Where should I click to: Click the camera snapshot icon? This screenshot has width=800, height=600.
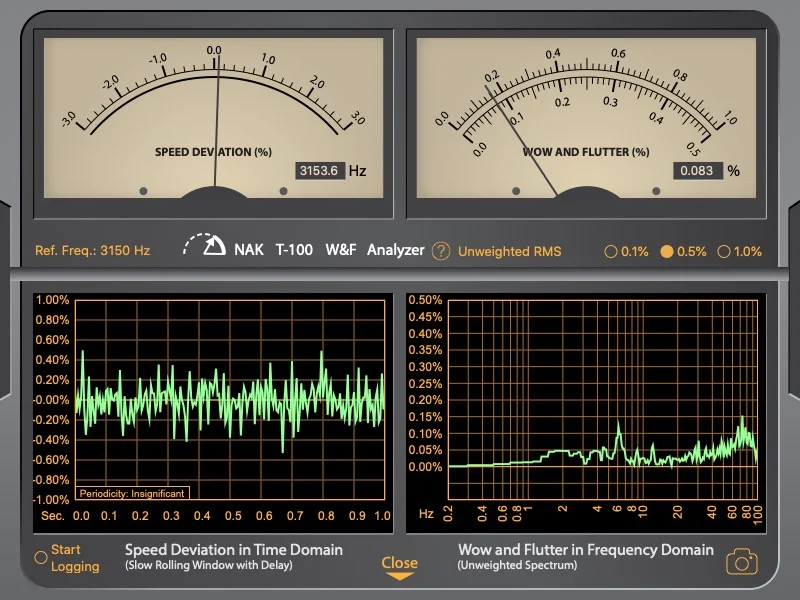pyautogui.click(x=741, y=561)
